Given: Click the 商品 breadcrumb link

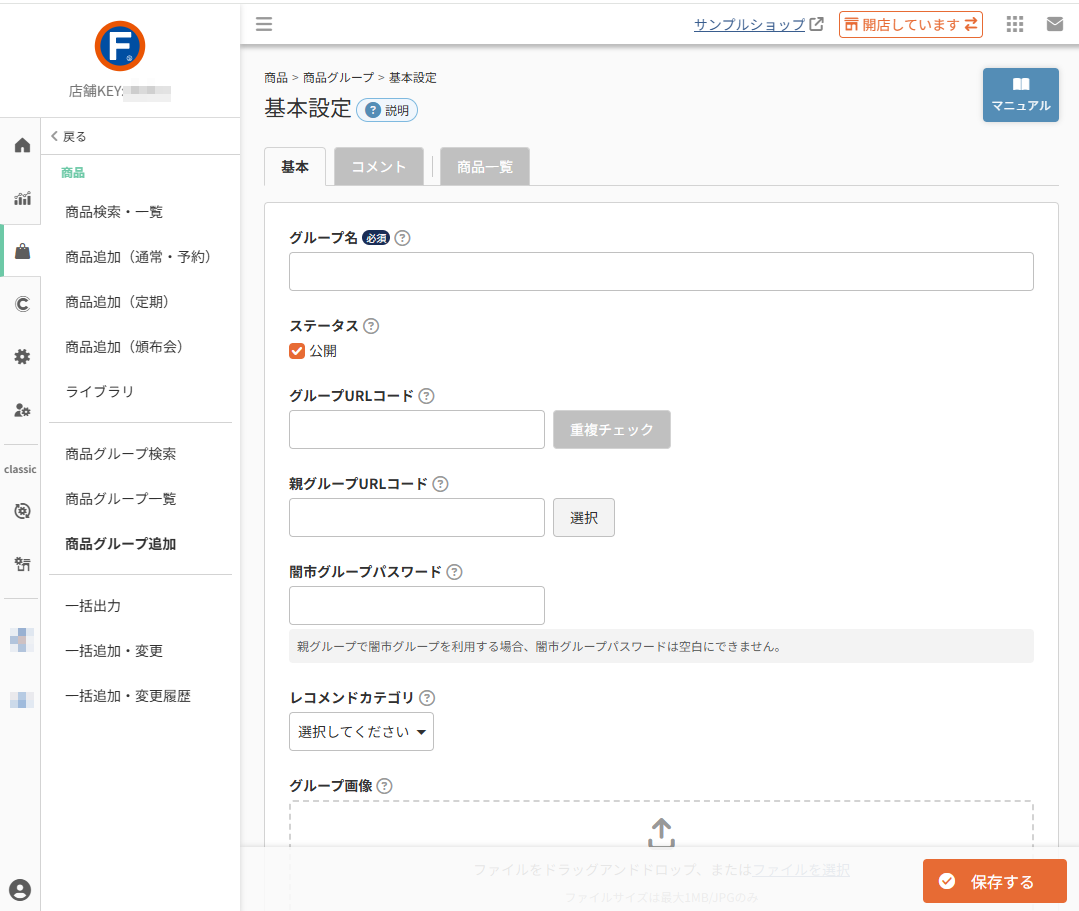Looking at the screenshot, I should click(x=276, y=78).
